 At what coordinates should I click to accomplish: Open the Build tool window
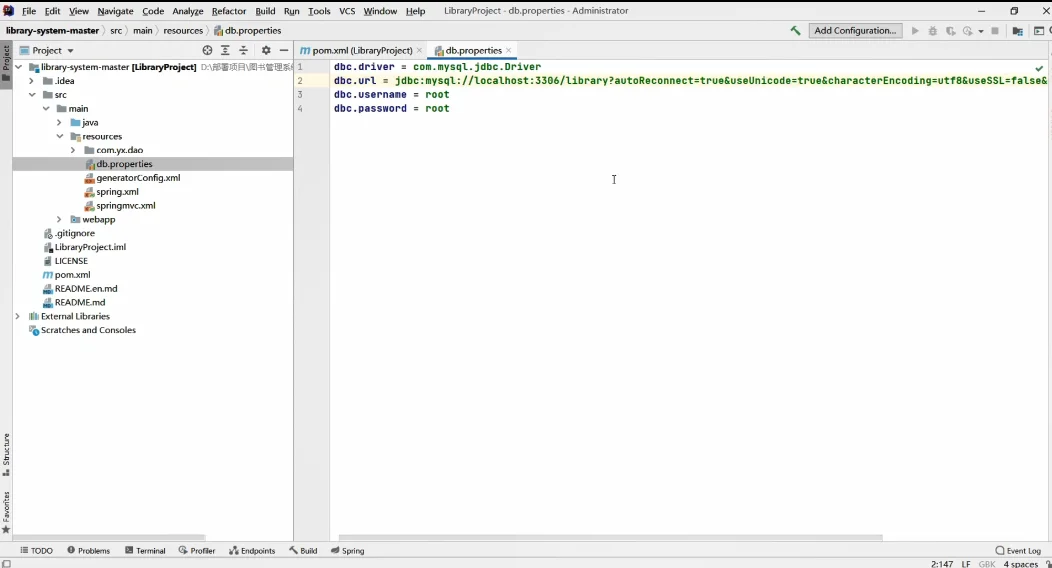pyautogui.click(x=303, y=551)
